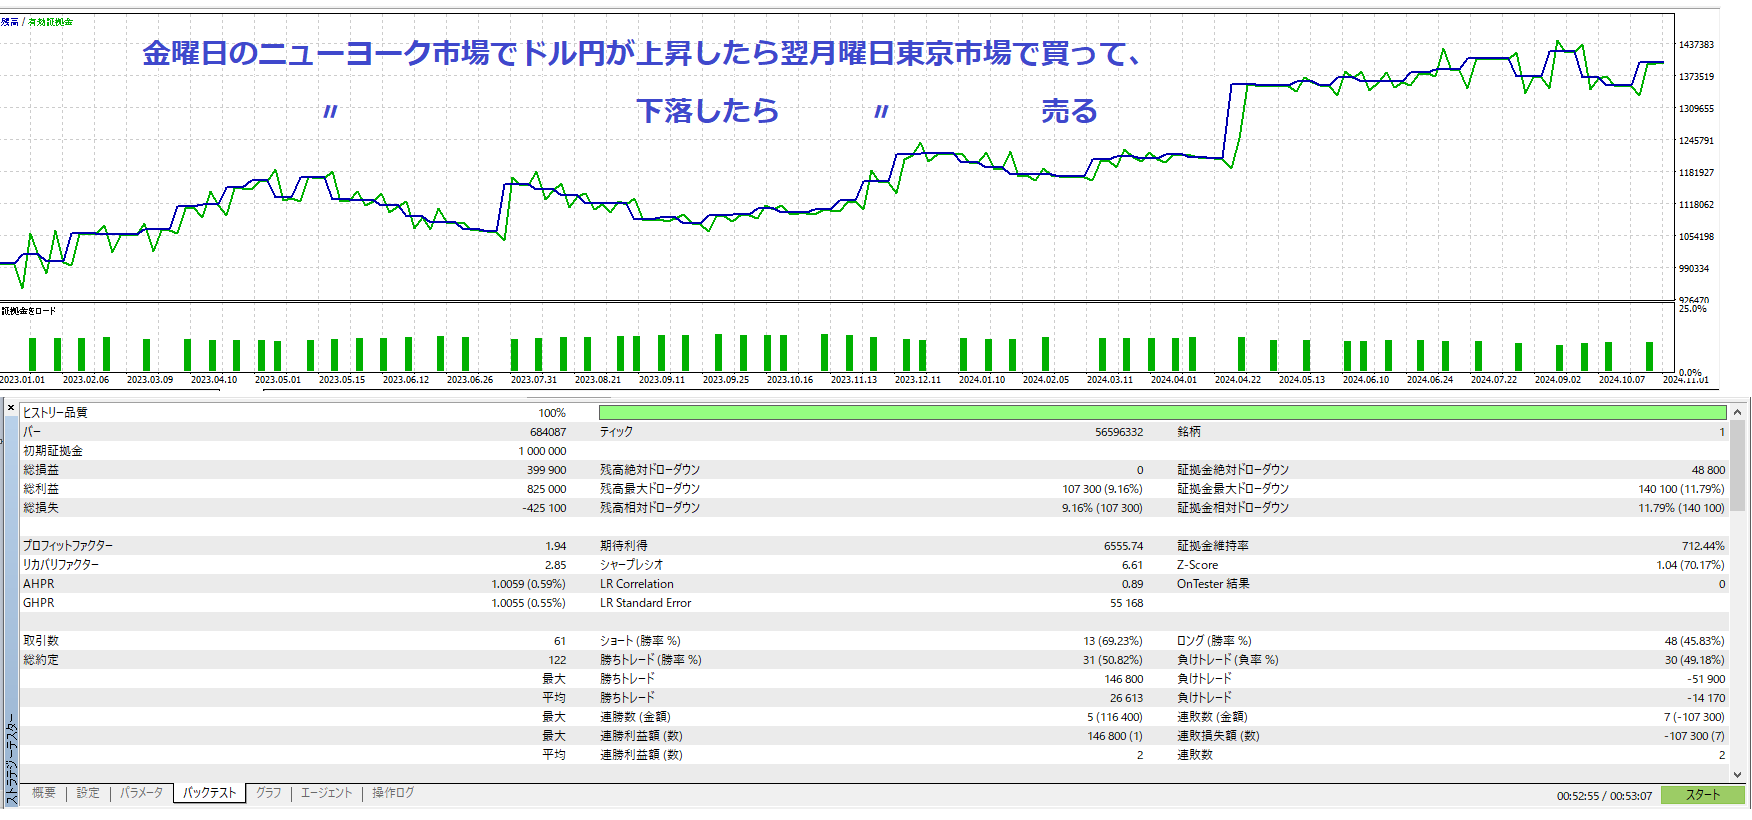Switch to the グラフ tab
The width and height of the screenshot is (1752, 820).
pyautogui.click(x=268, y=793)
